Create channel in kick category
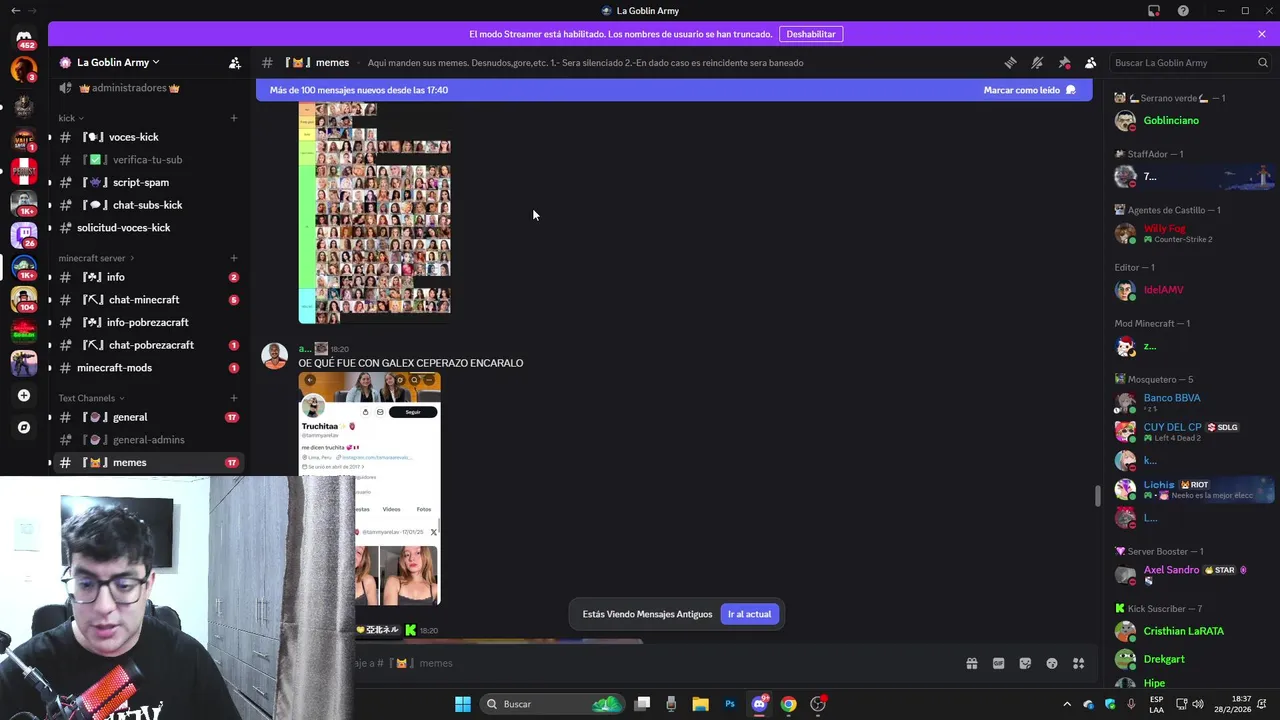The image size is (1280, 720). click(234, 118)
